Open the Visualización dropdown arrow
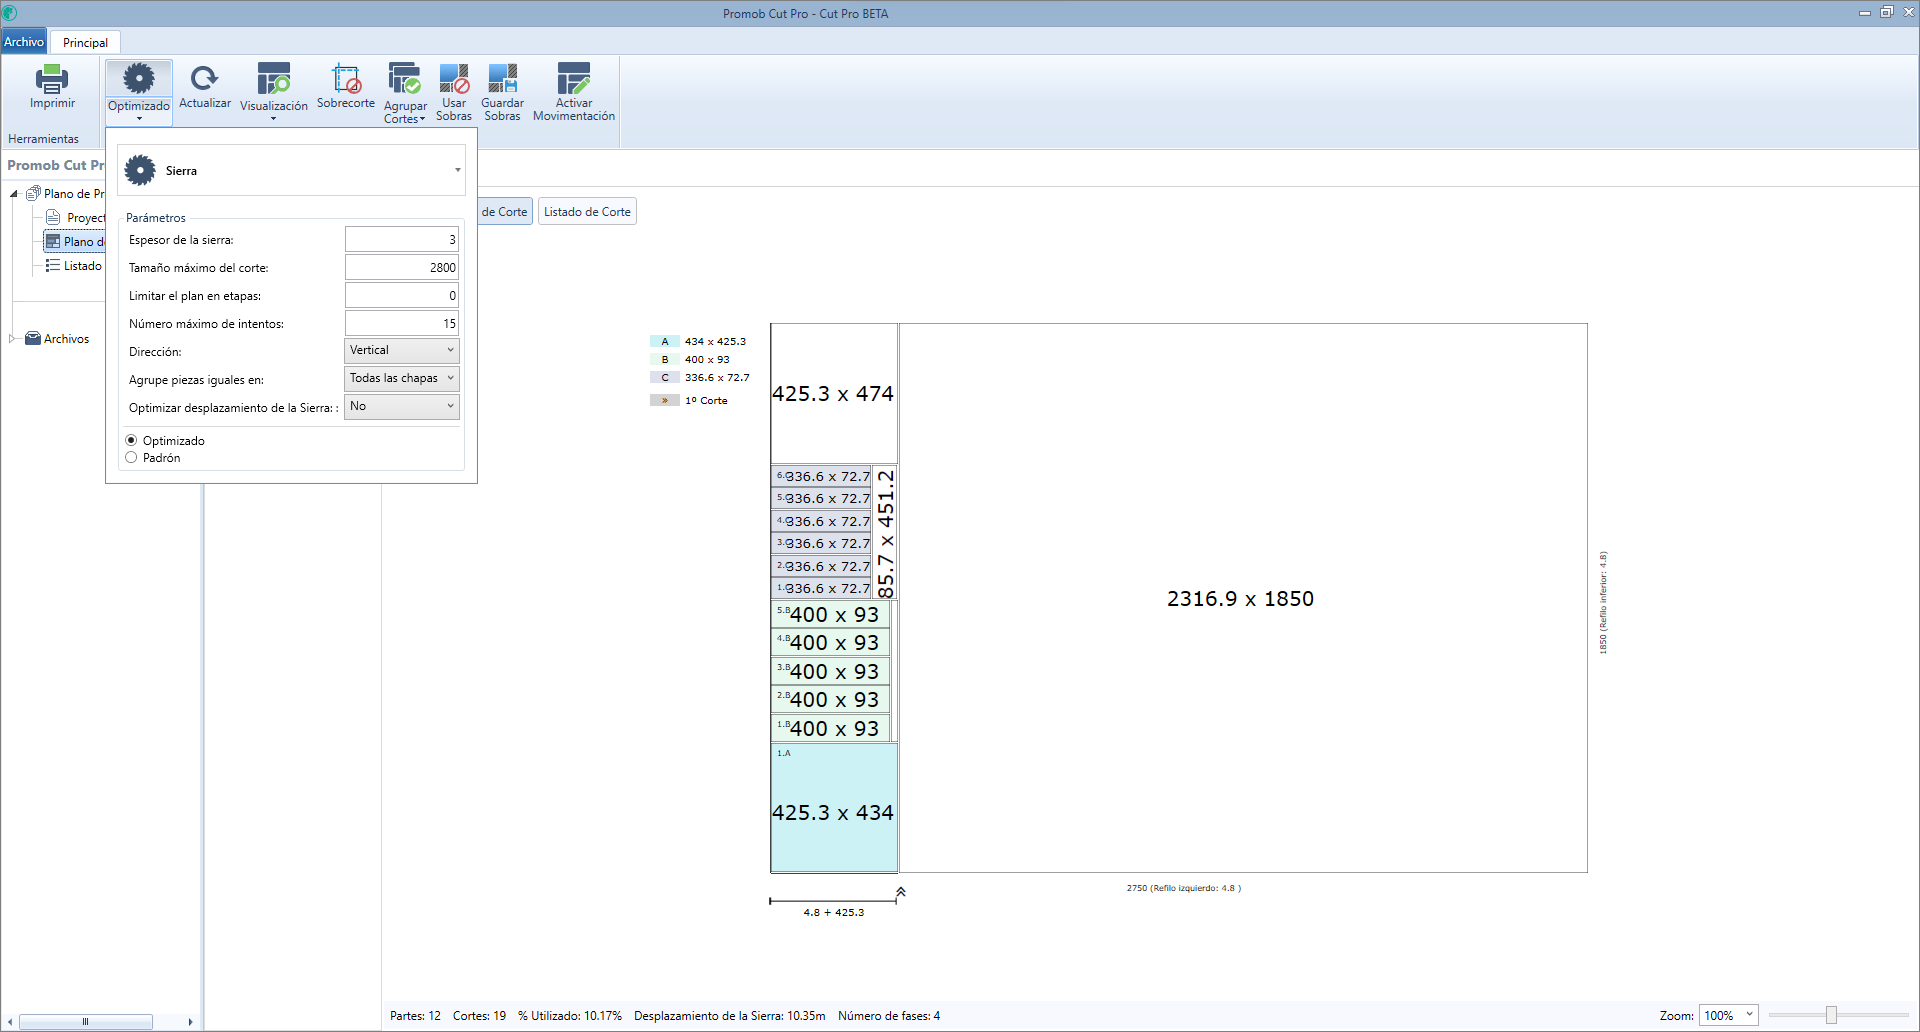 [273, 119]
